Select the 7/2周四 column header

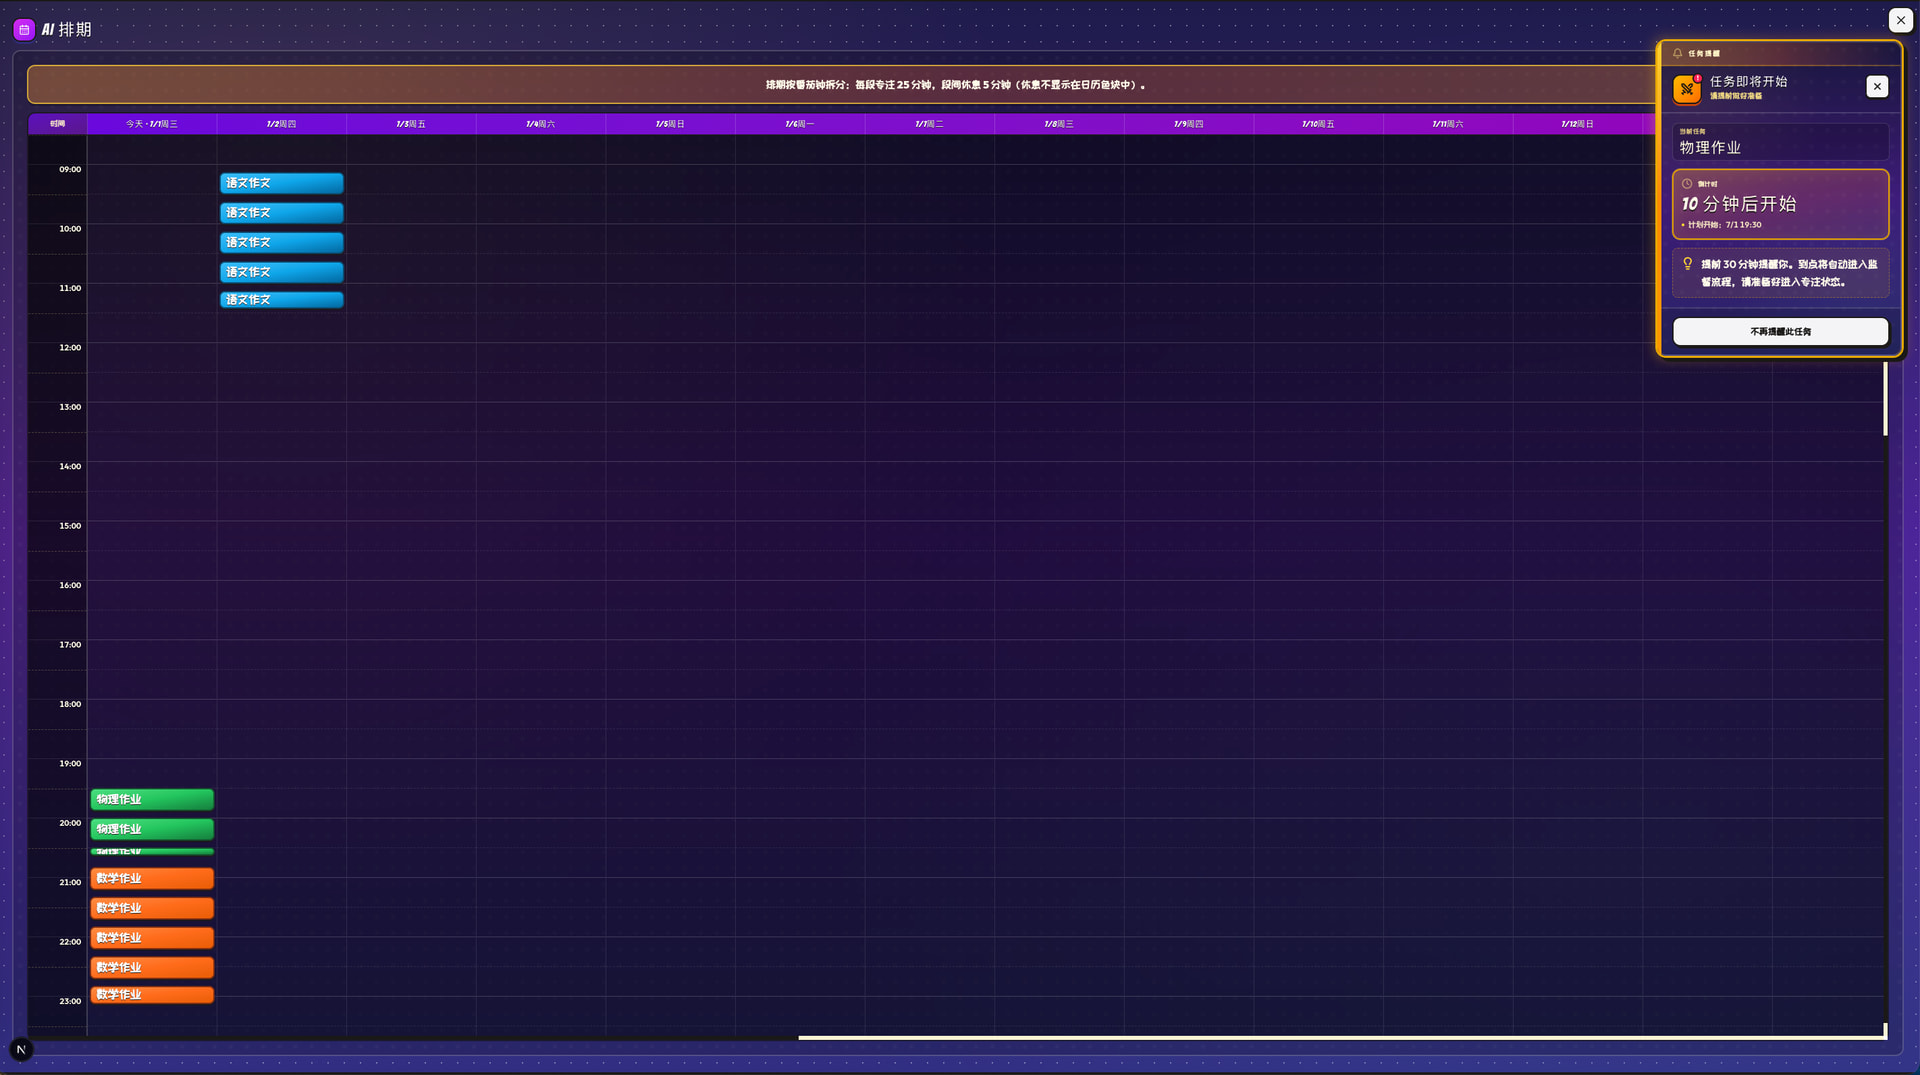(281, 124)
